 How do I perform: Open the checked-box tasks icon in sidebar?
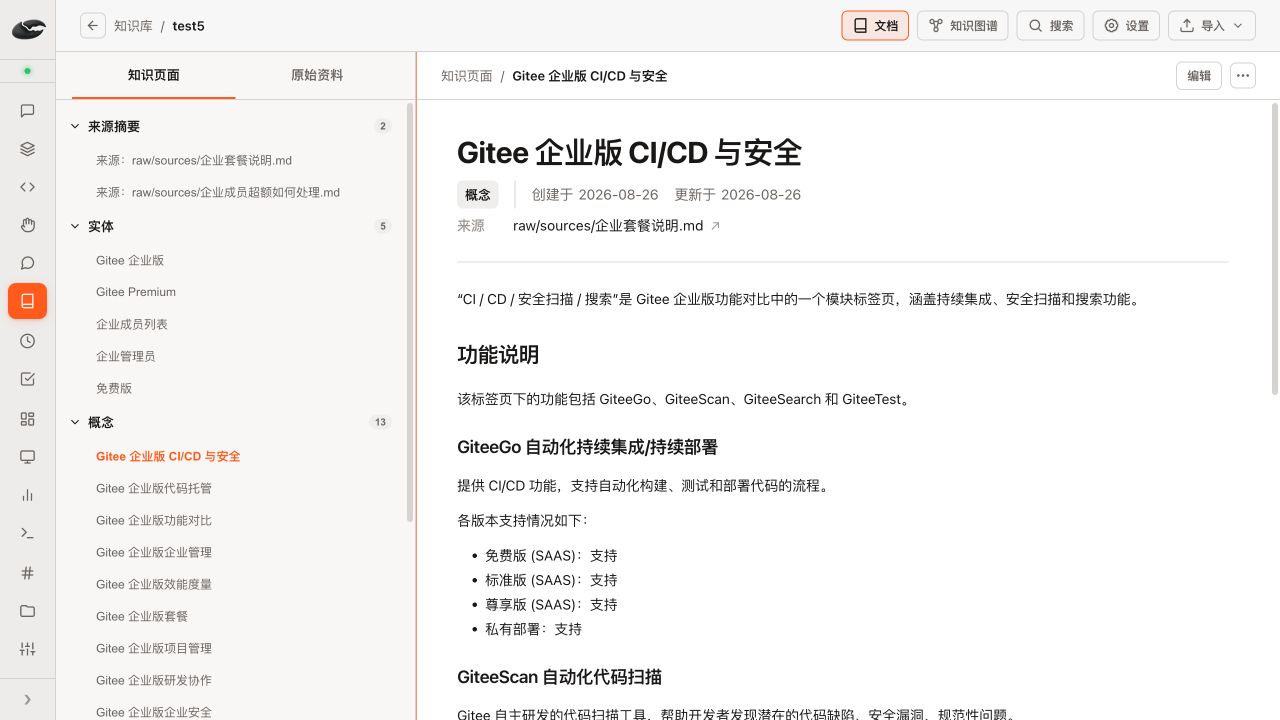tap(28, 379)
